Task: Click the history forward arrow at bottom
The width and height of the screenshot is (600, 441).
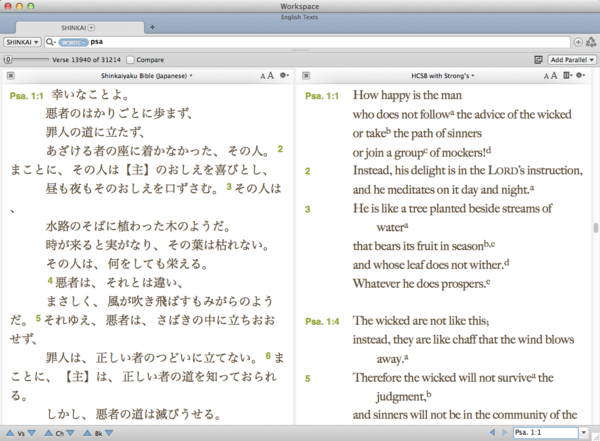Action: [x=504, y=433]
